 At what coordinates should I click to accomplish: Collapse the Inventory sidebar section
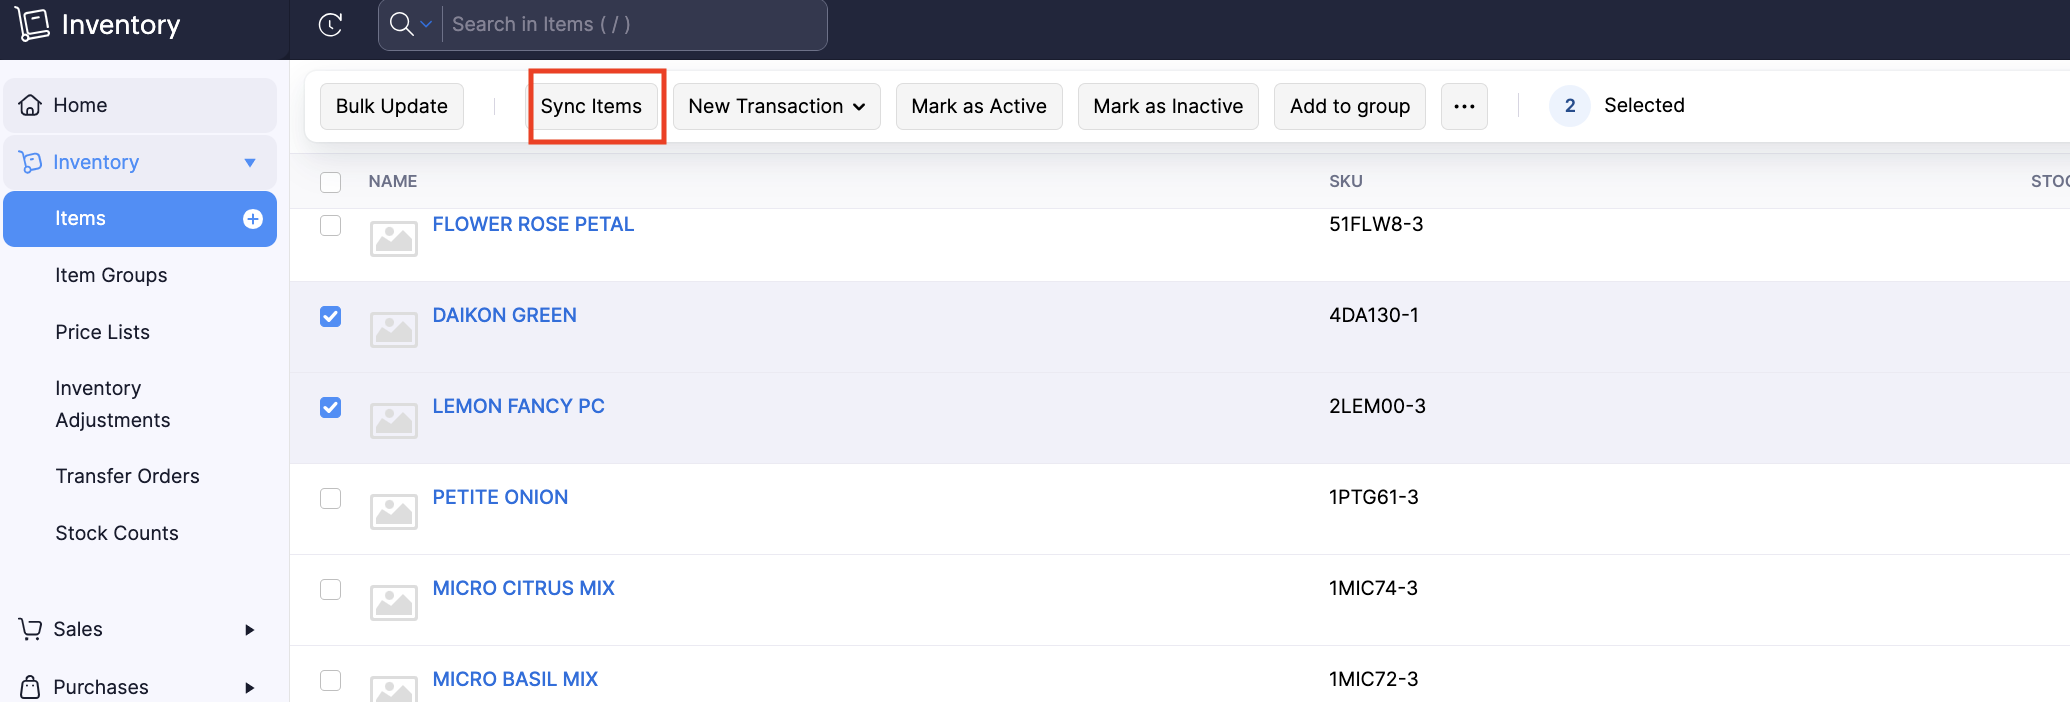click(x=250, y=163)
